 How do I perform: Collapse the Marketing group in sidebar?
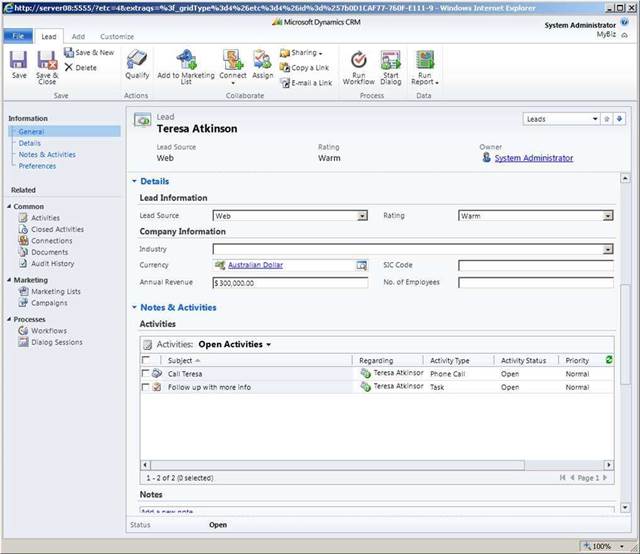9,280
